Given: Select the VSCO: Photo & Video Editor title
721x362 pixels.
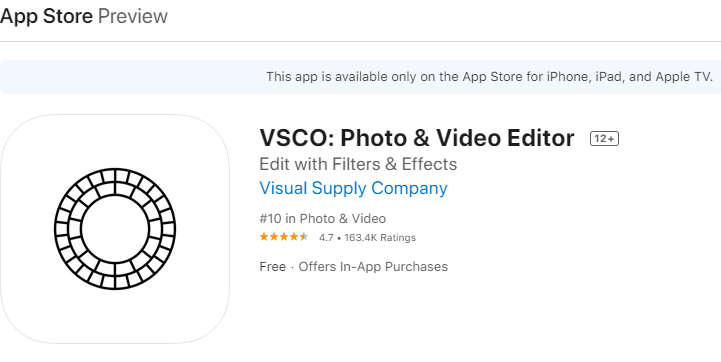Looking at the screenshot, I should click(x=417, y=138).
